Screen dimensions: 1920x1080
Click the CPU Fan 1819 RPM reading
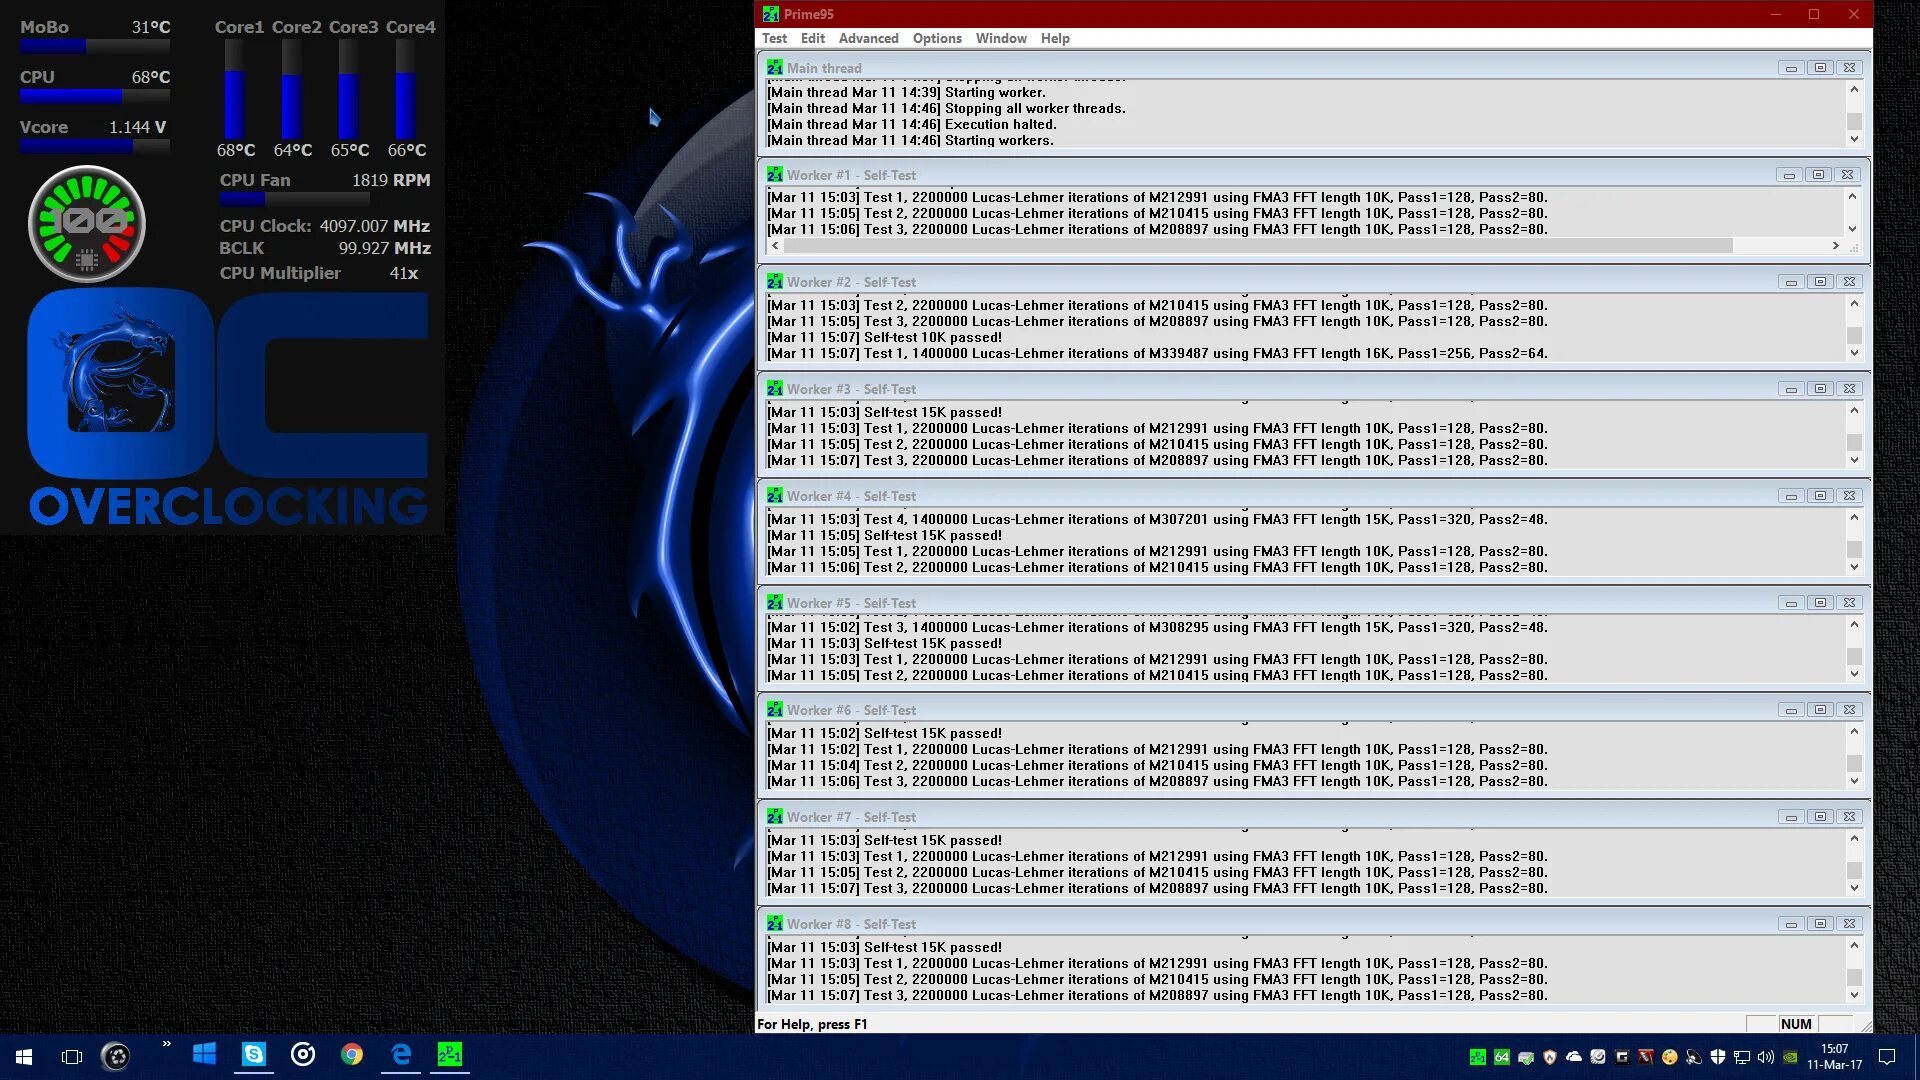tap(325, 180)
